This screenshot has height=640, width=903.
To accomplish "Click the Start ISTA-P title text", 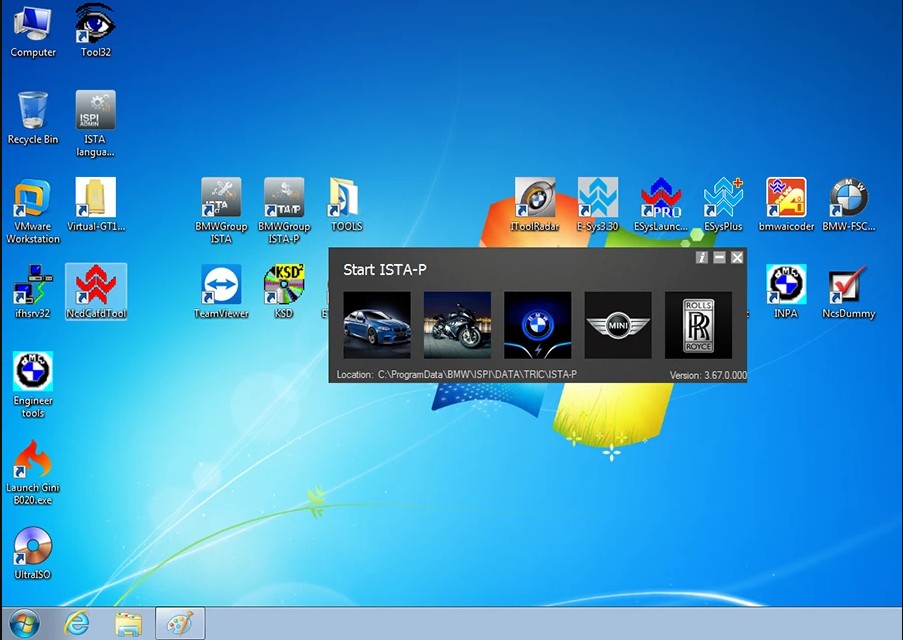I will [x=385, y=270].
